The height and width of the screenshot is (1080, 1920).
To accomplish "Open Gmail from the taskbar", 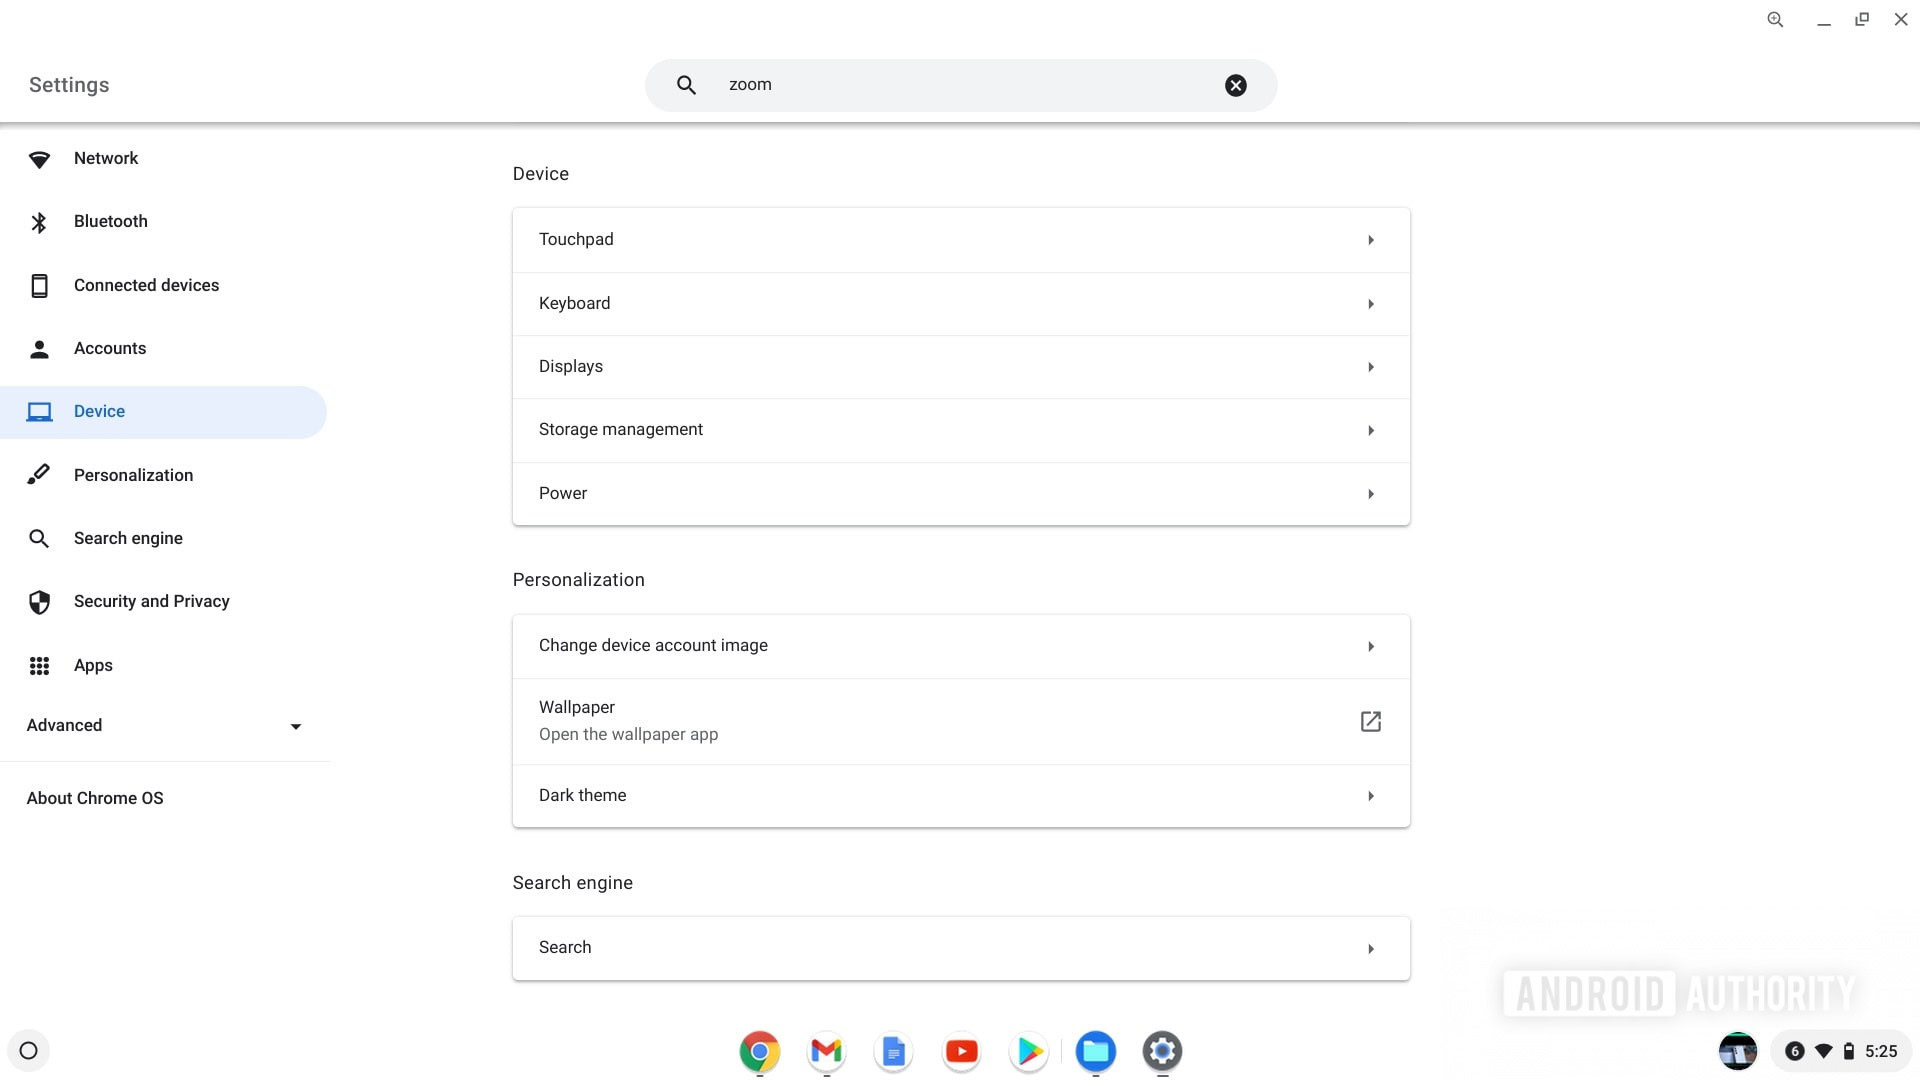I will point(827,1051).
